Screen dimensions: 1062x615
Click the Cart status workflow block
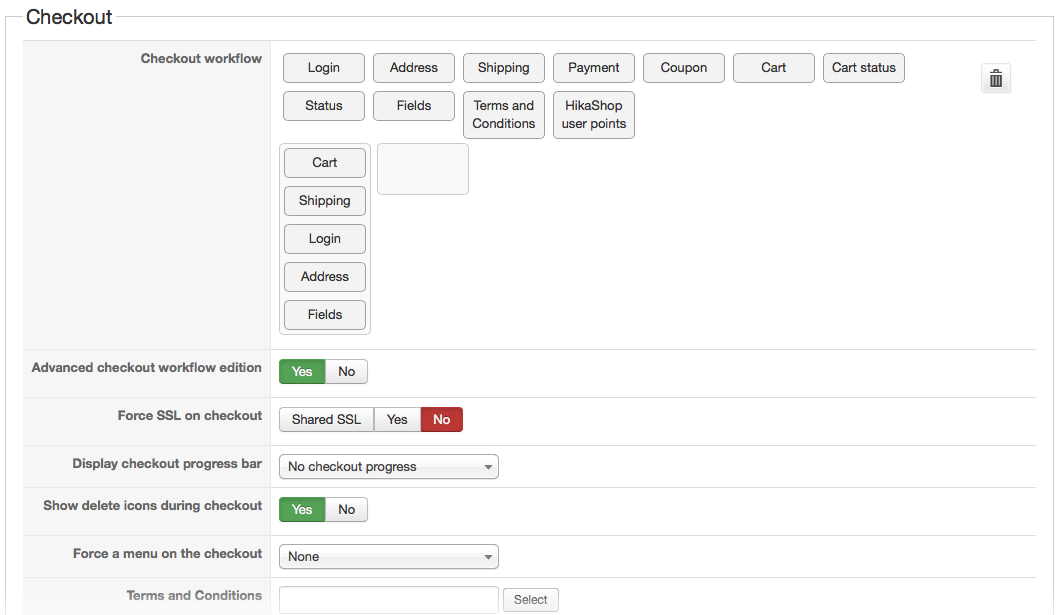tap(864, 68)
